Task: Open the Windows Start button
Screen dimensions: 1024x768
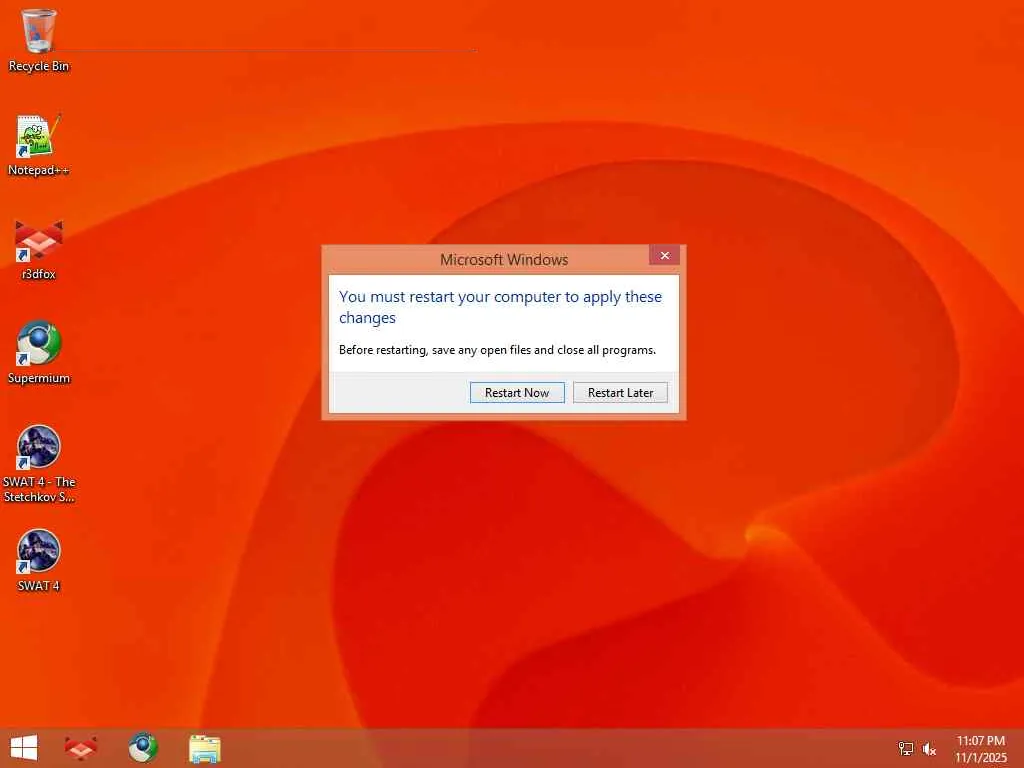Action: [24, 748]
